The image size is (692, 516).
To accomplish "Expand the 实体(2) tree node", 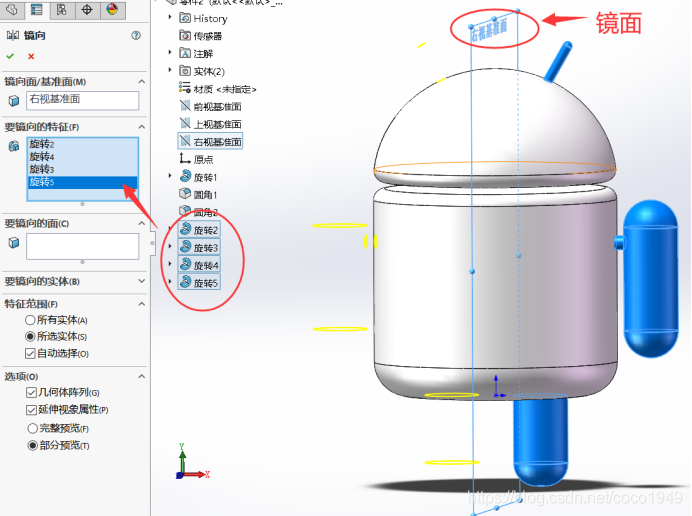I will 170,70.
